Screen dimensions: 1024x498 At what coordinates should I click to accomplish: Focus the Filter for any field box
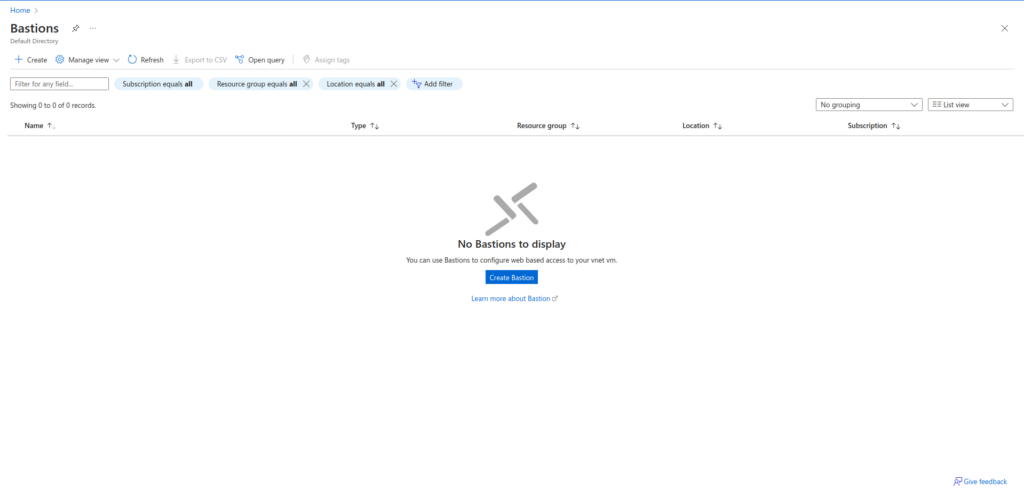pyautogui.click(x=59, y=84)
